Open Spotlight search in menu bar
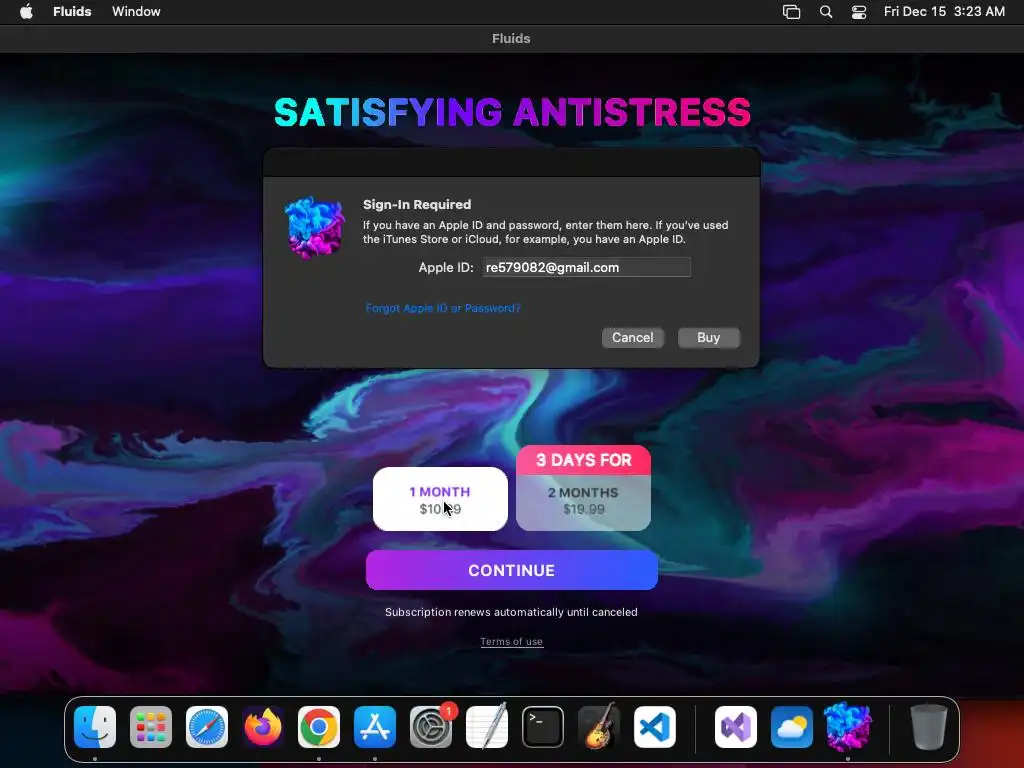Screen dimensions: 1024x768 826,12
